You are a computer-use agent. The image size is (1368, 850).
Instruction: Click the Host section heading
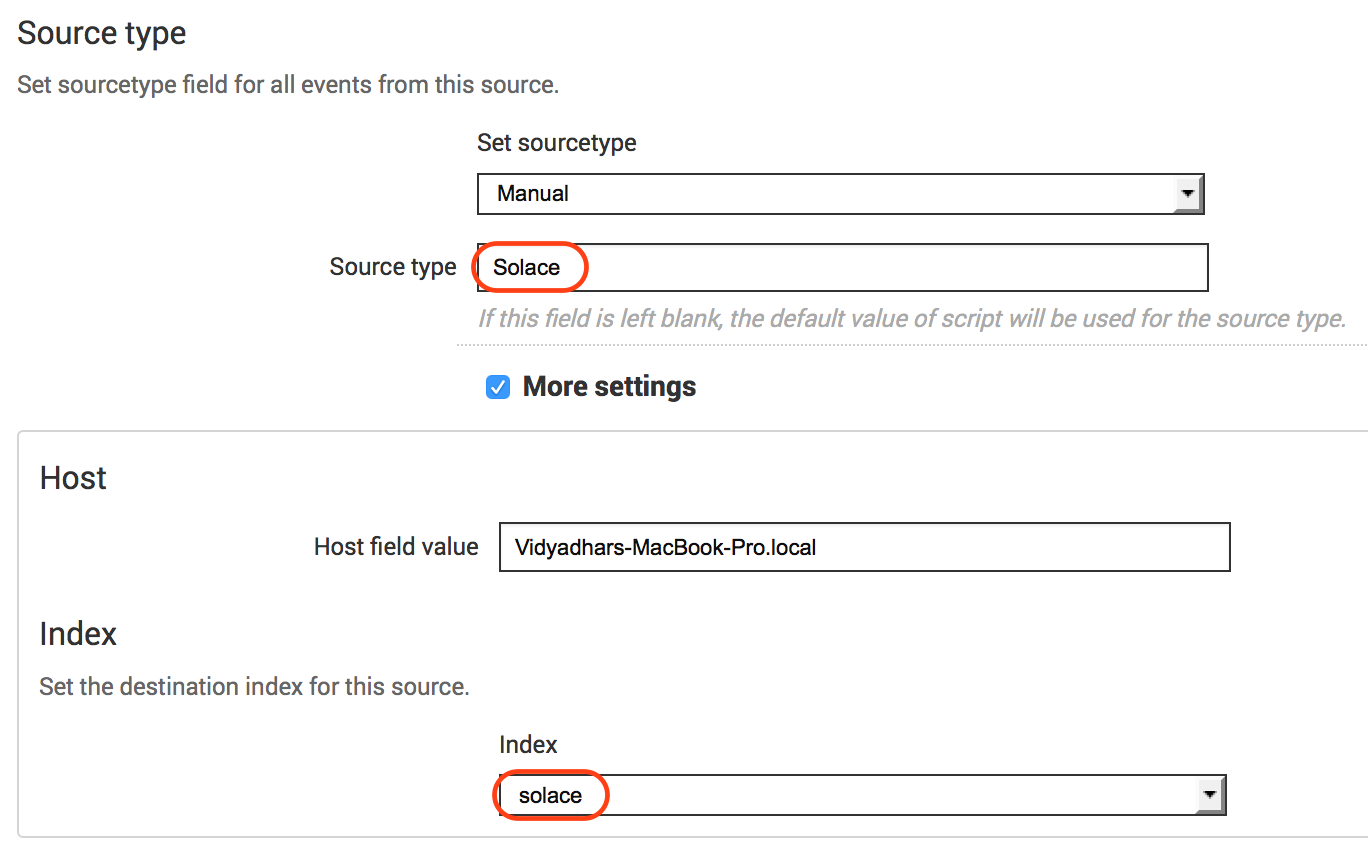pos(73,478)
